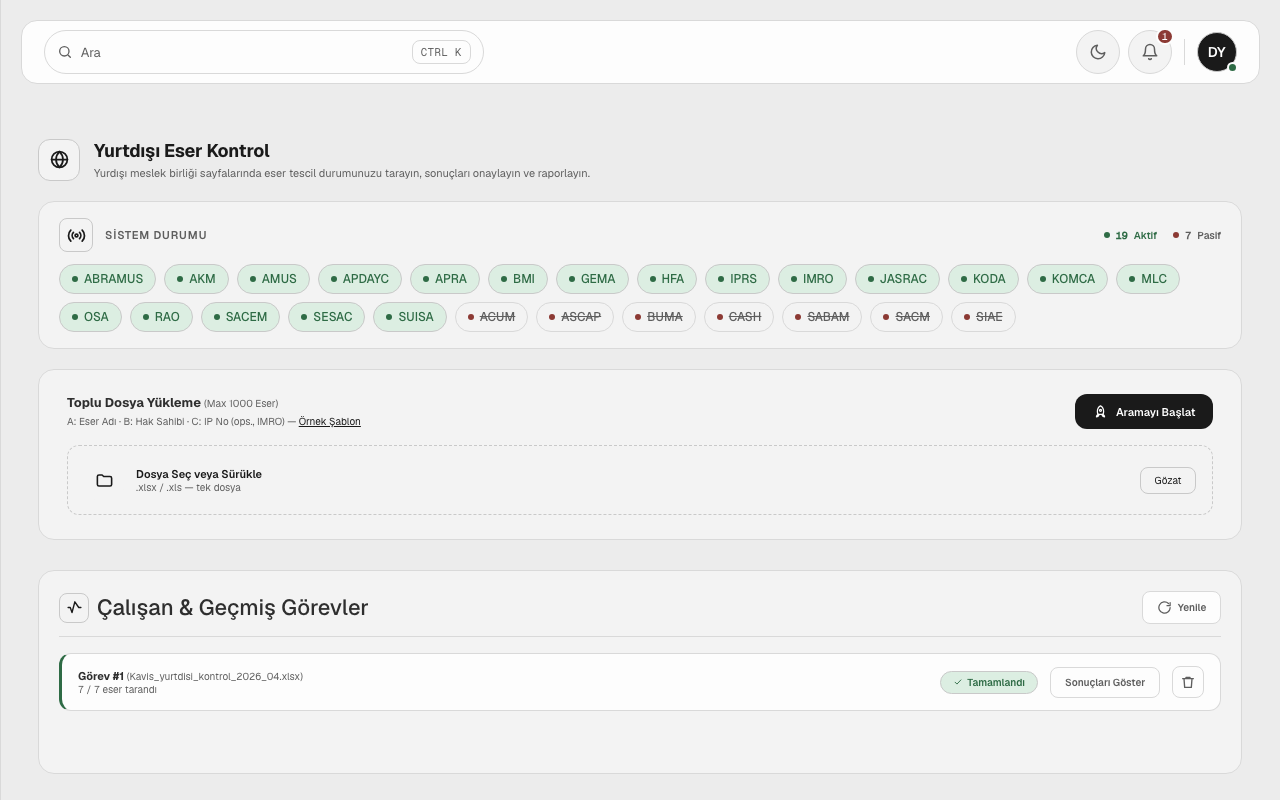
Task: Select the MLC status chip
Action: (1148, 279)
